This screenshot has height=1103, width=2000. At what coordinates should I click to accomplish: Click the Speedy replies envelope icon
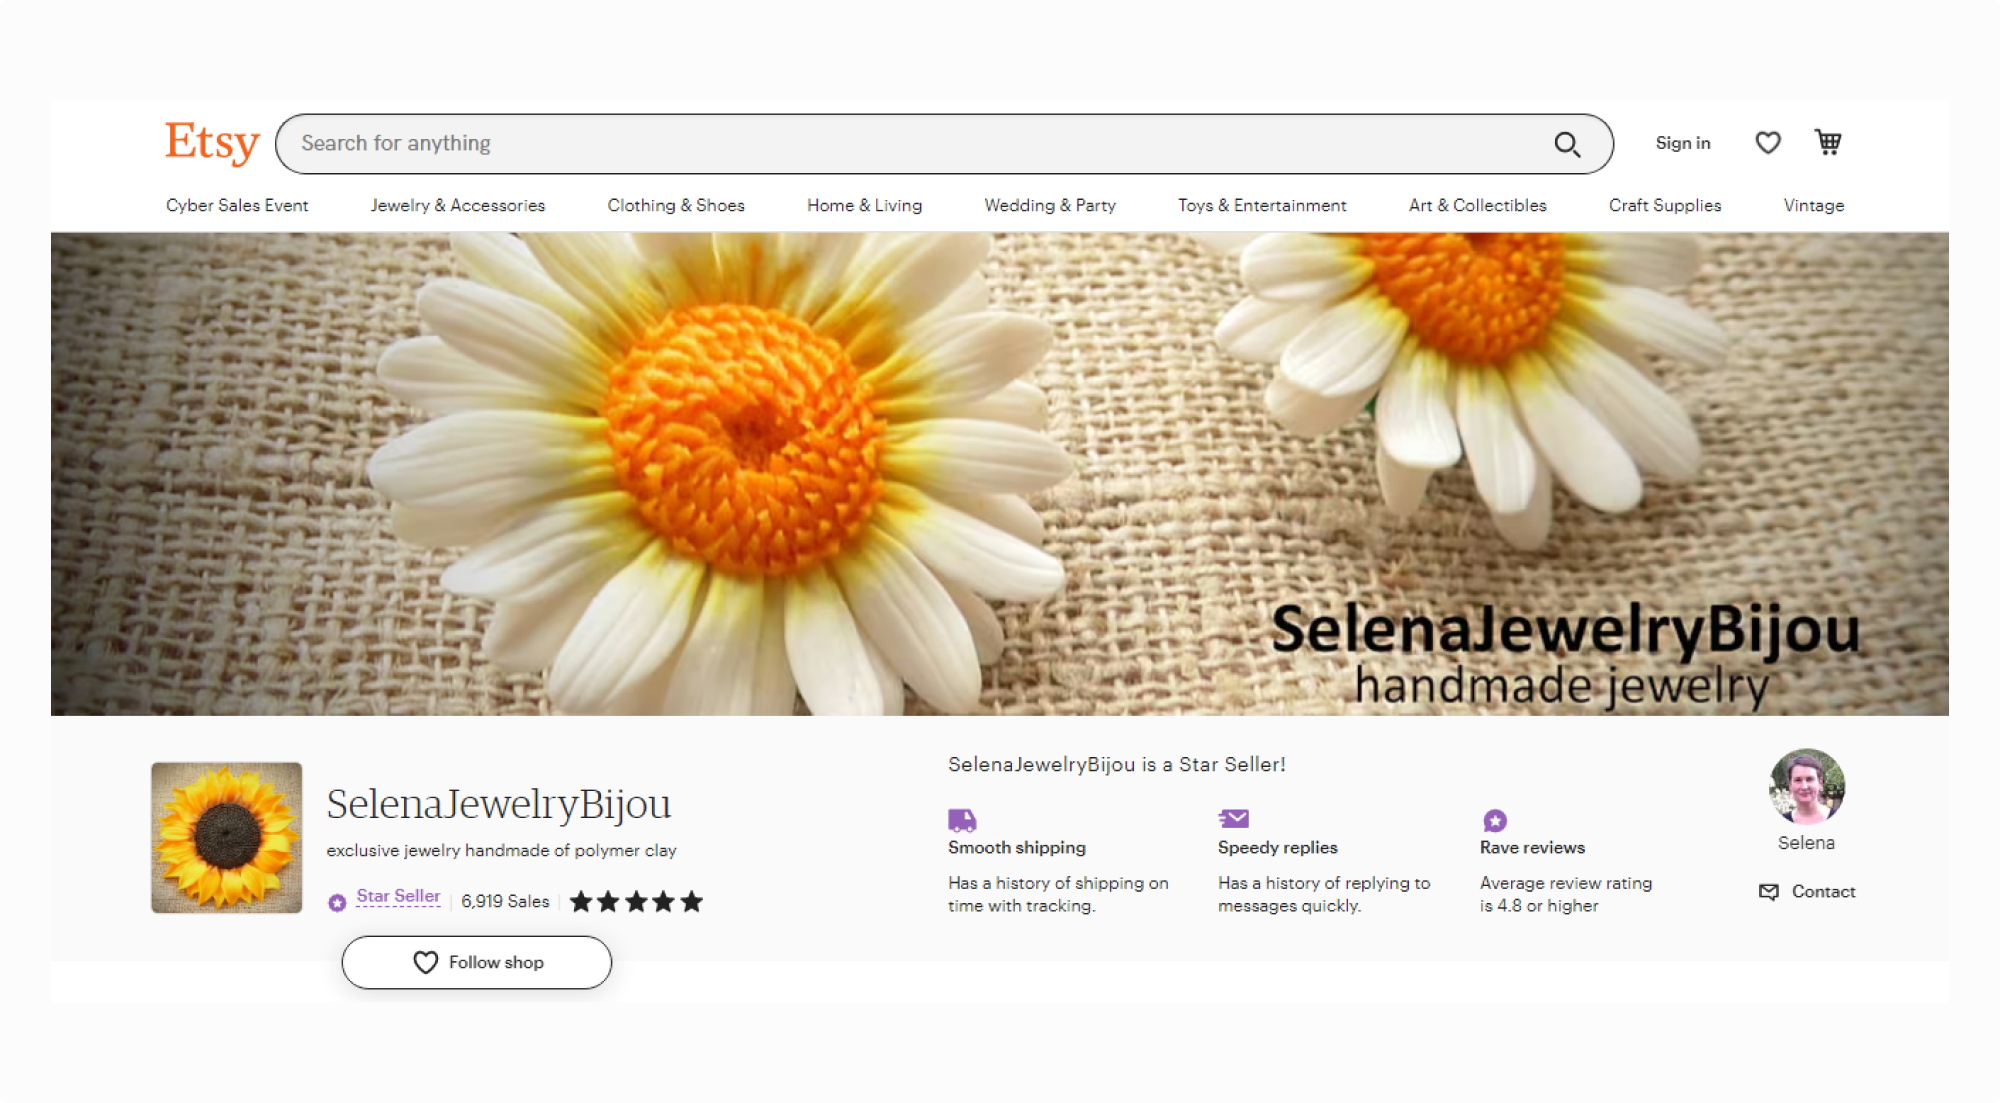click(x=1234, y=819)
